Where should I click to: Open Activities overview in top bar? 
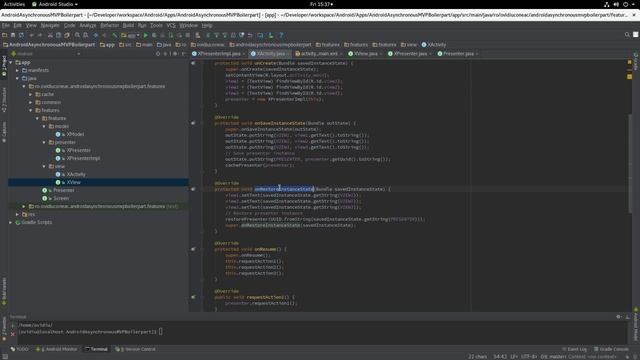pyautogui.click(x=14, y=4)
